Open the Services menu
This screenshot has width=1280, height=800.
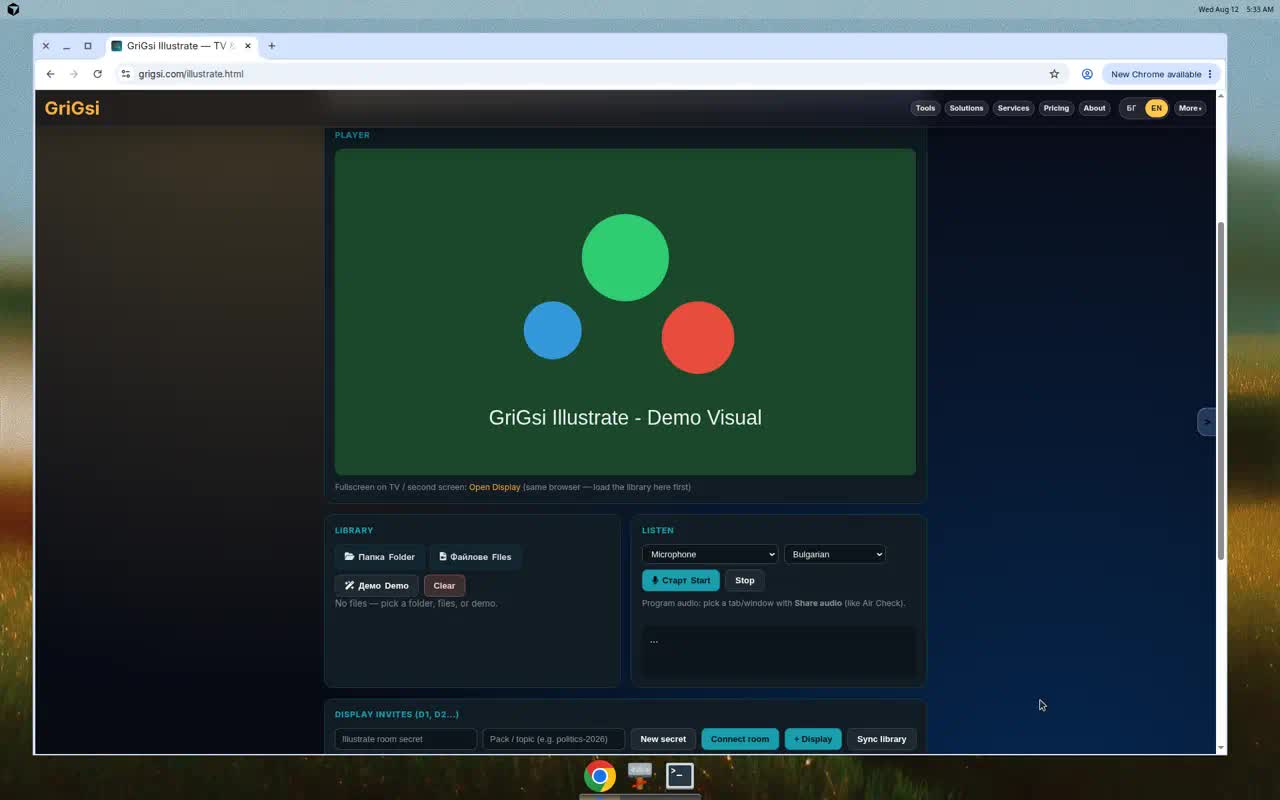coord(1013,108)
